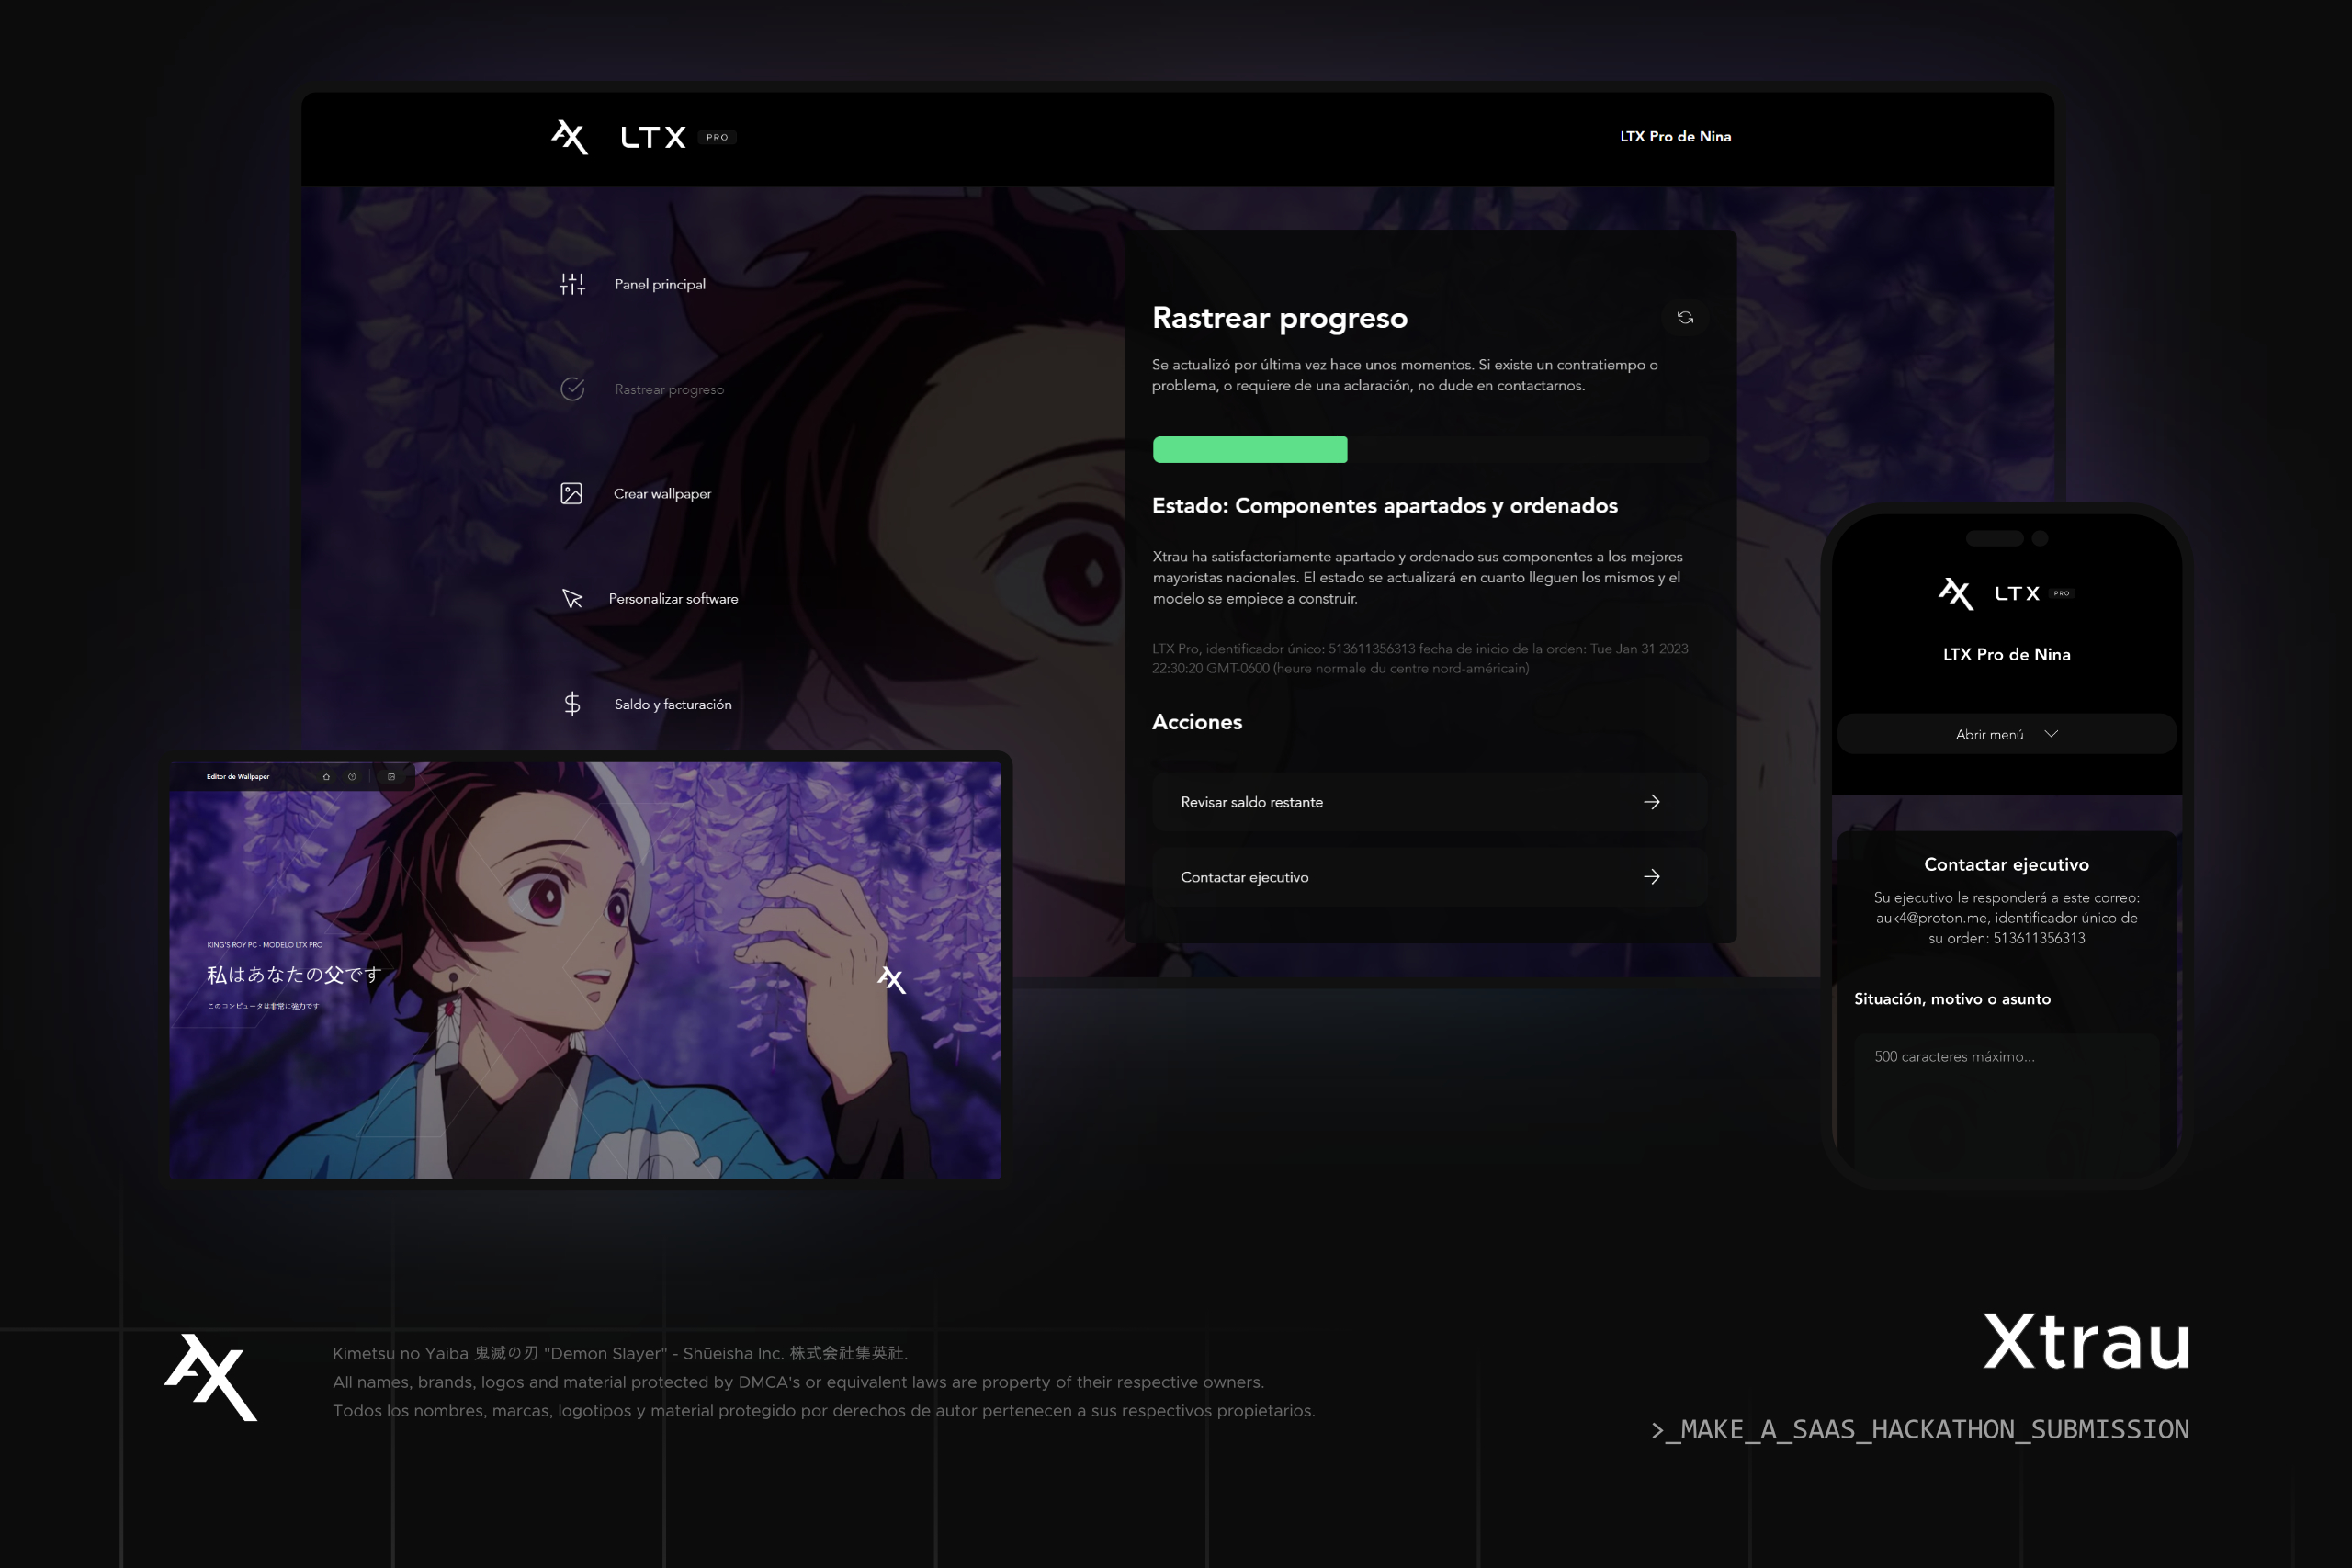Click the refresh icon beside Rastrear progreso

pos(1685,318)
